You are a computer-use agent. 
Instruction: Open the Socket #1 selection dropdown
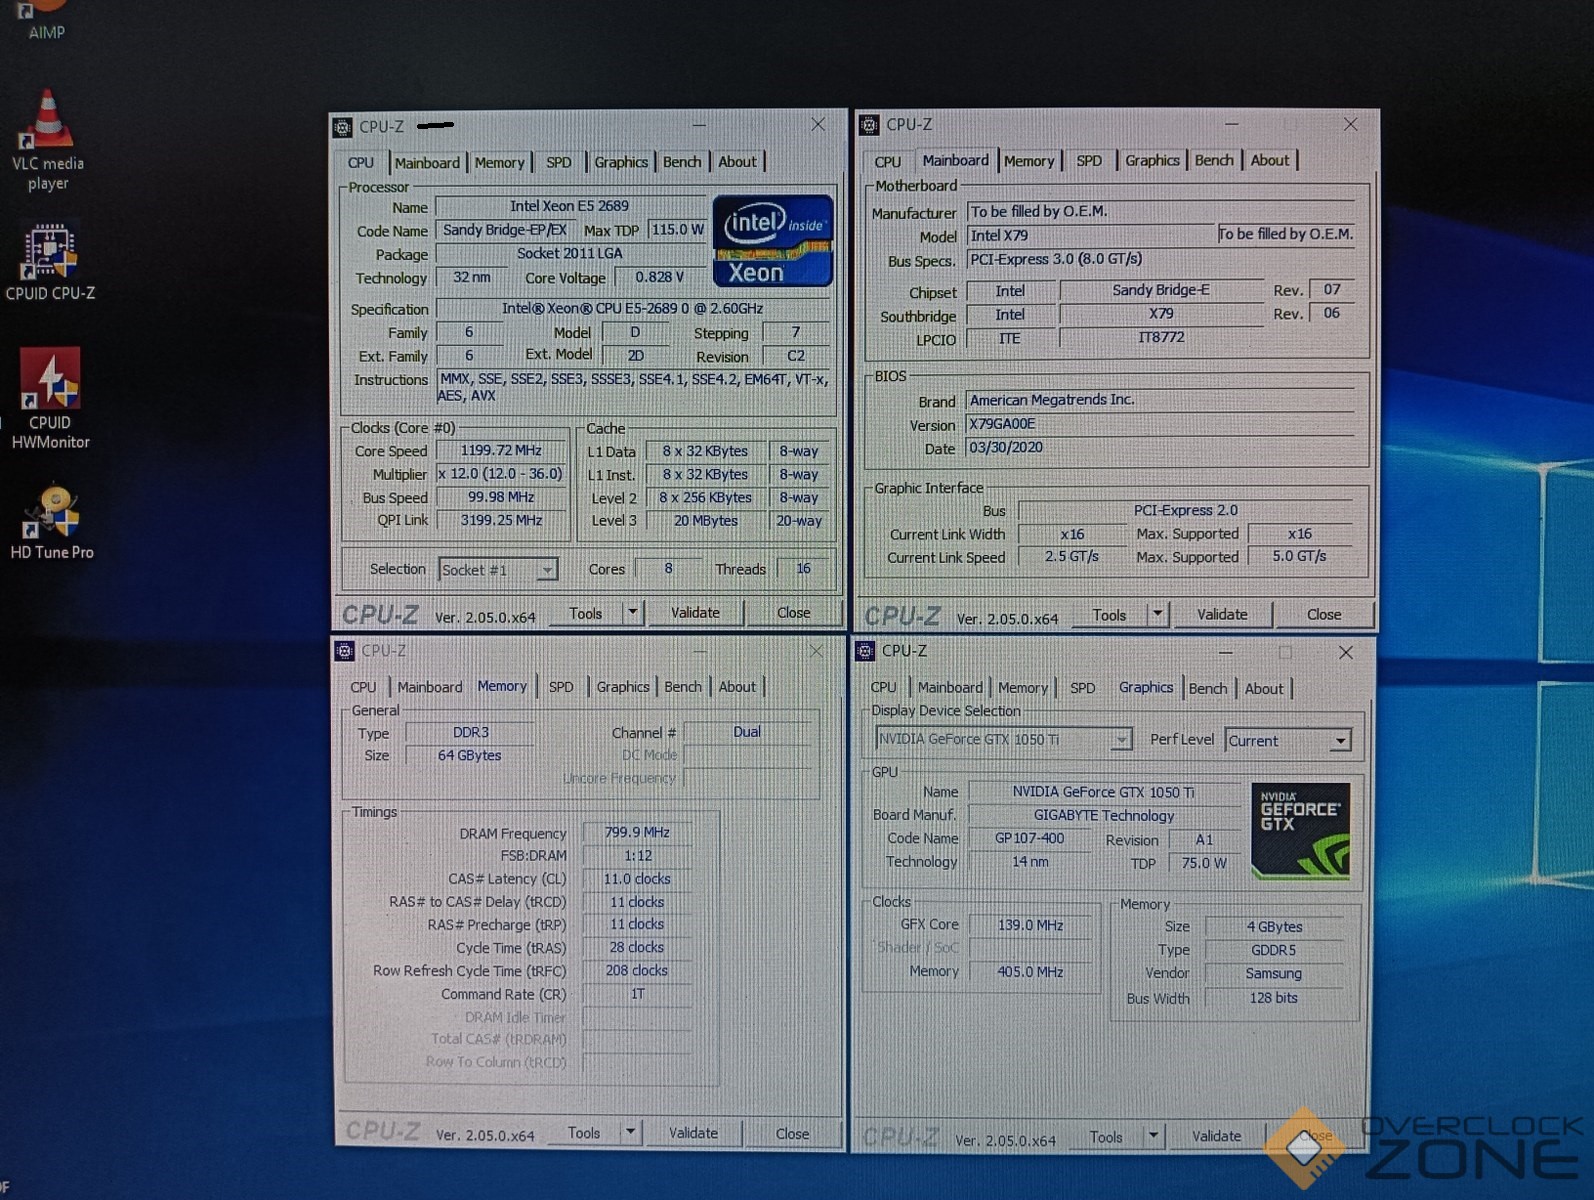[497, 570]
